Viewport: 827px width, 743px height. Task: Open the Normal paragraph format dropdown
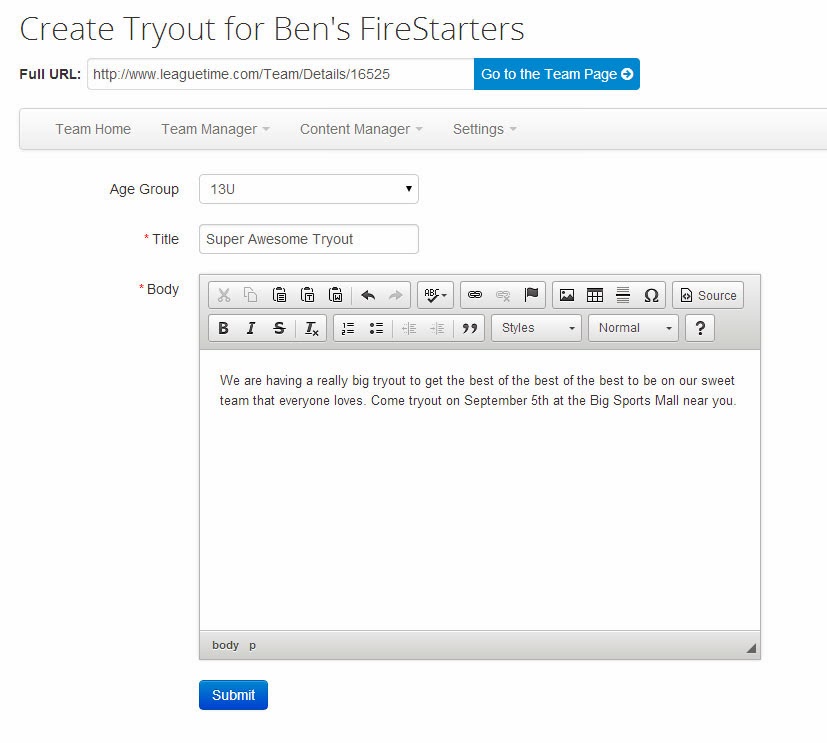pyautogui.click(x=633, y=328)
